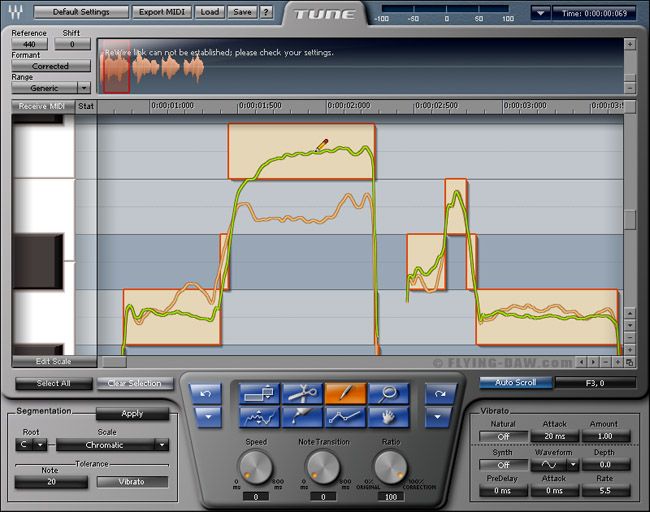Click the Speed knob

click(x=255, y=467)
